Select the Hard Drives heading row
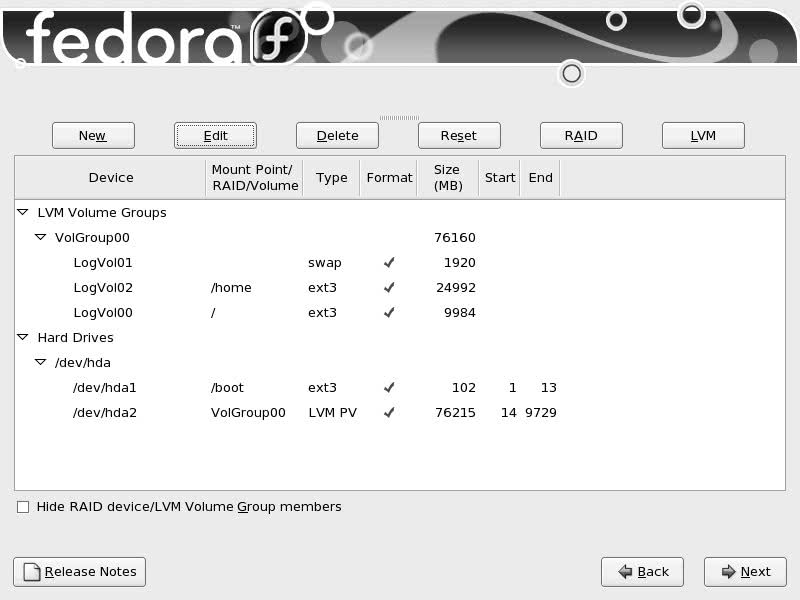 click(x=400, y=338)
